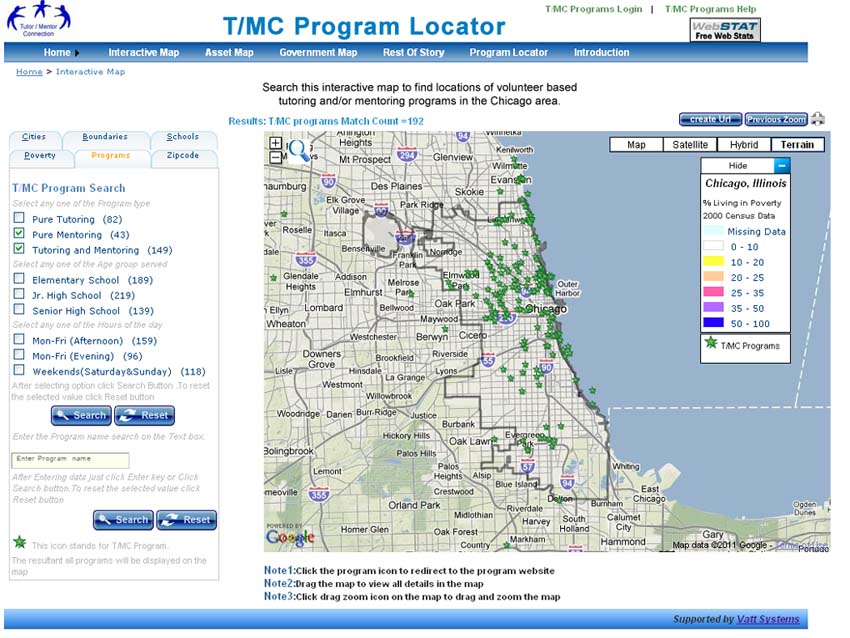Click the Home navigation menu item

[57, 53]
